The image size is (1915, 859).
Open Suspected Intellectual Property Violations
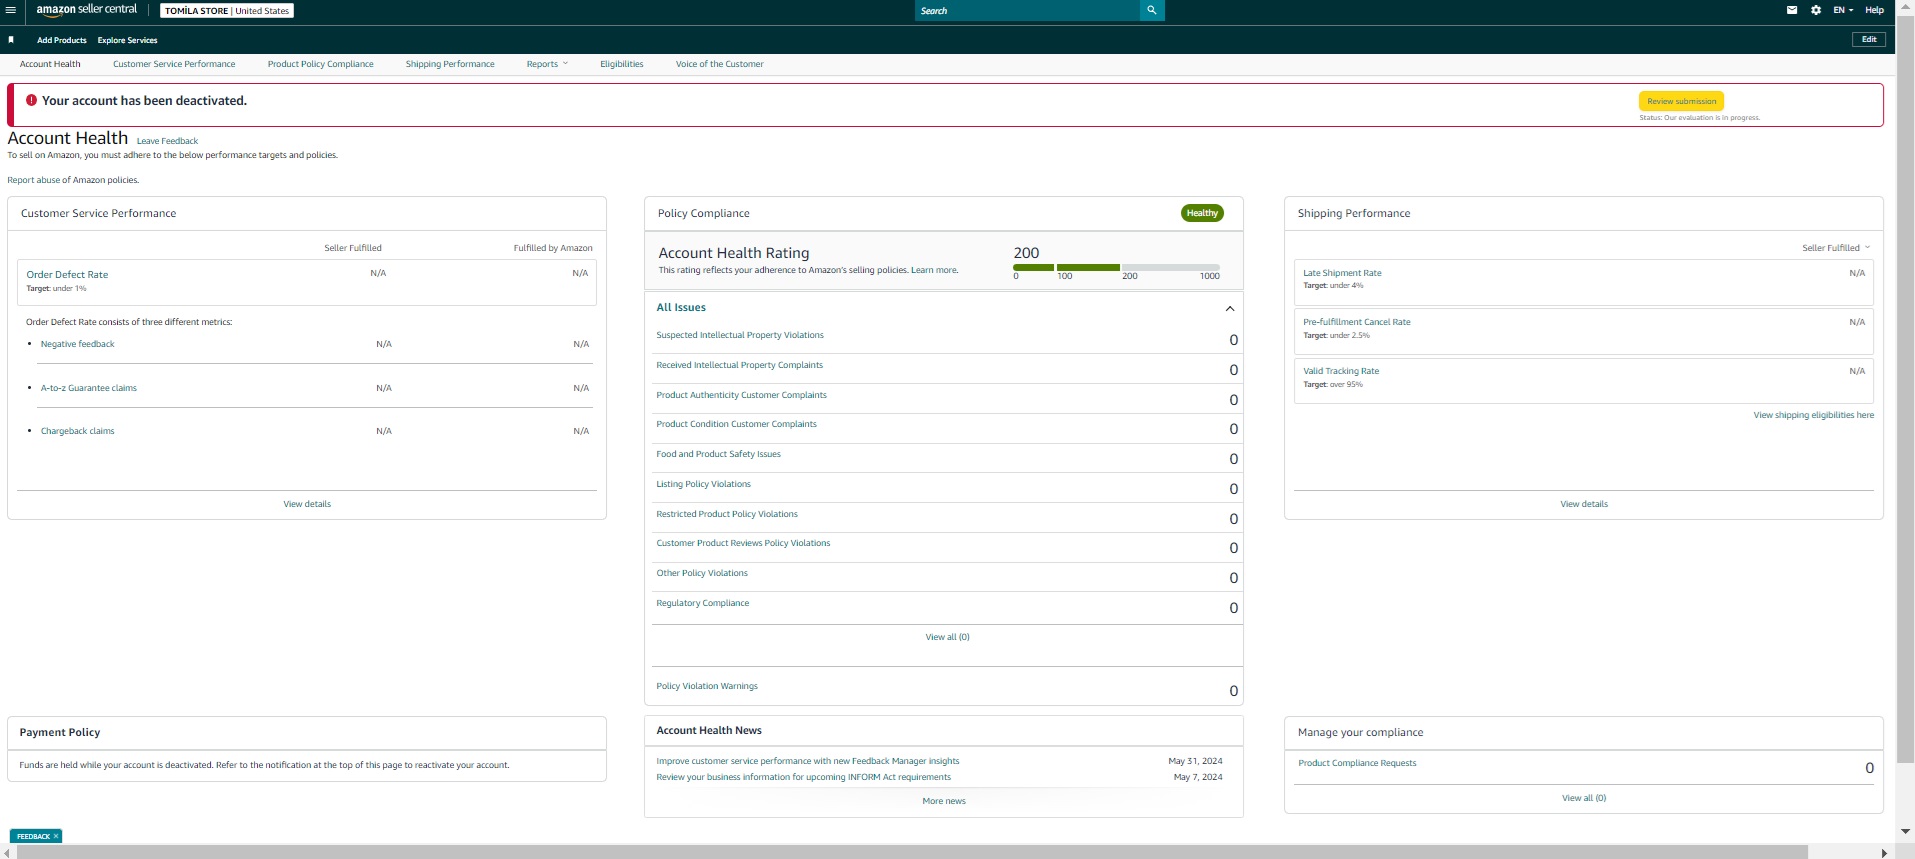click(x=740, y=335)
